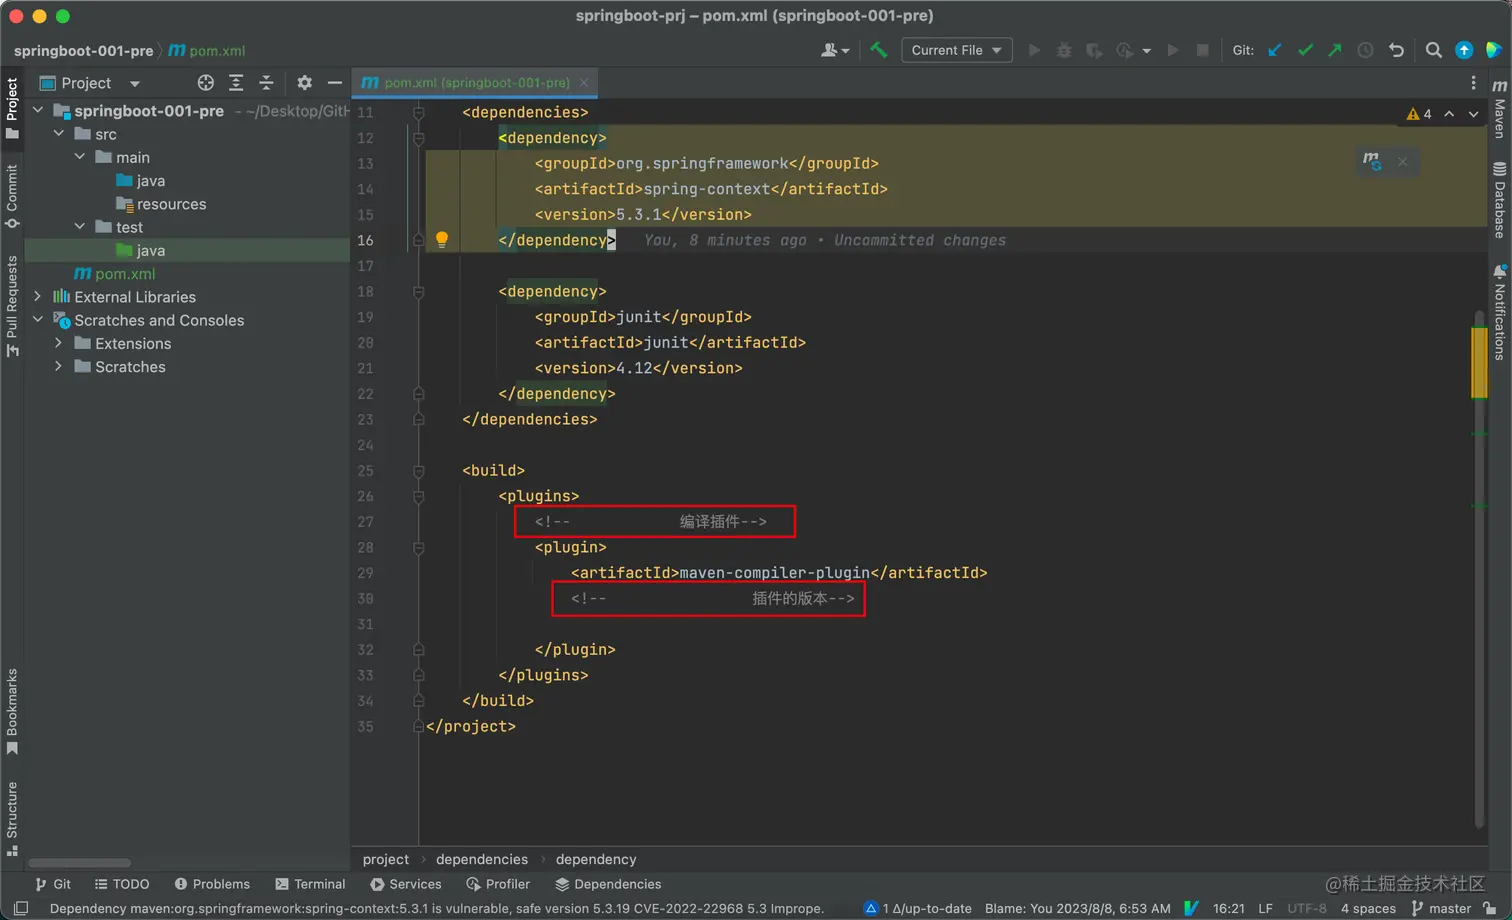Open Search Everywhere magnifier icon
The image size is (1512, 920).
(1433, 50)
